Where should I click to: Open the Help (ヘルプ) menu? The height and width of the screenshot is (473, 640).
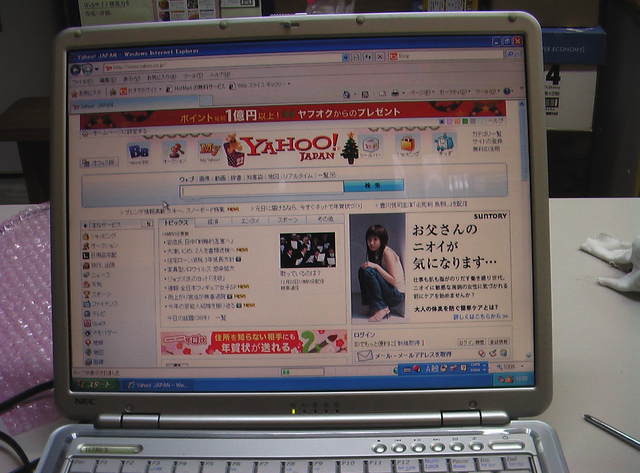click(x=220, y=75)
